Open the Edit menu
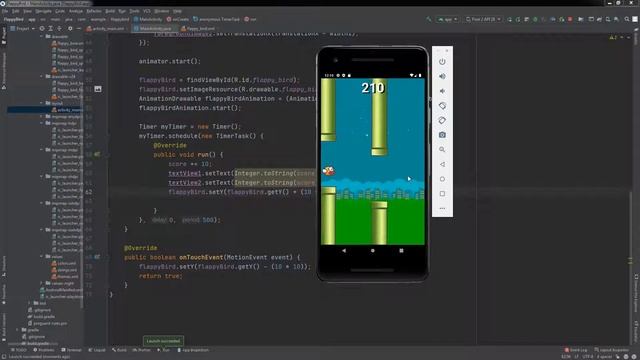 click(16, 11)
